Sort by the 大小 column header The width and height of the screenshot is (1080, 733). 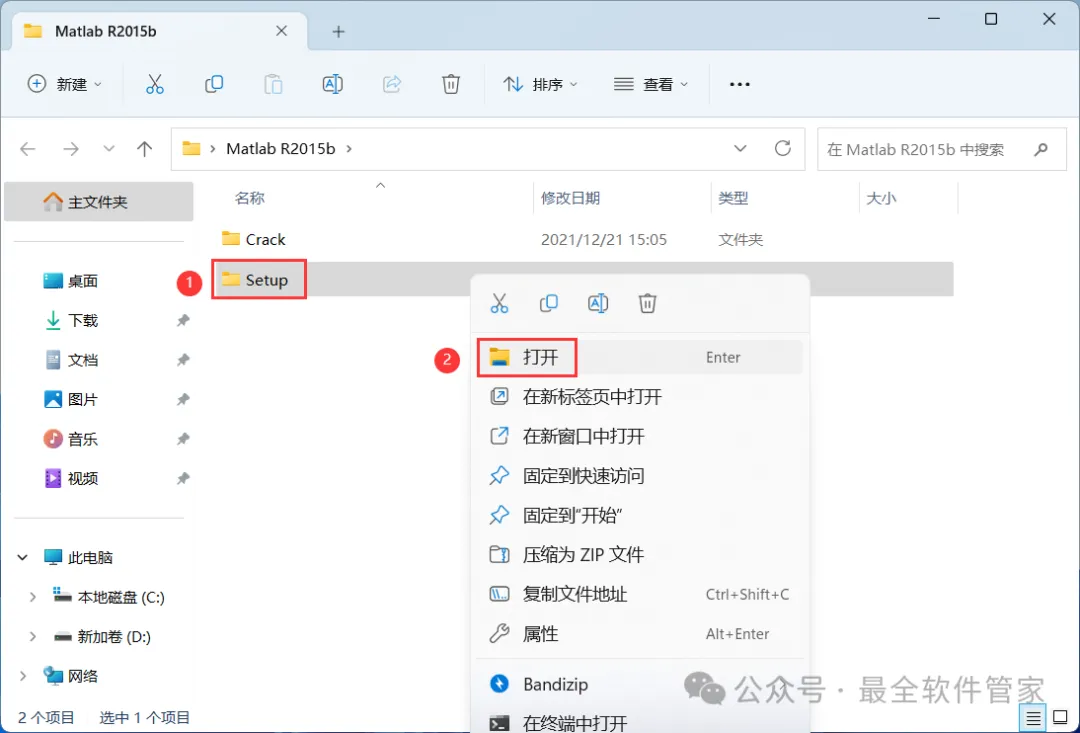[881, 198]
